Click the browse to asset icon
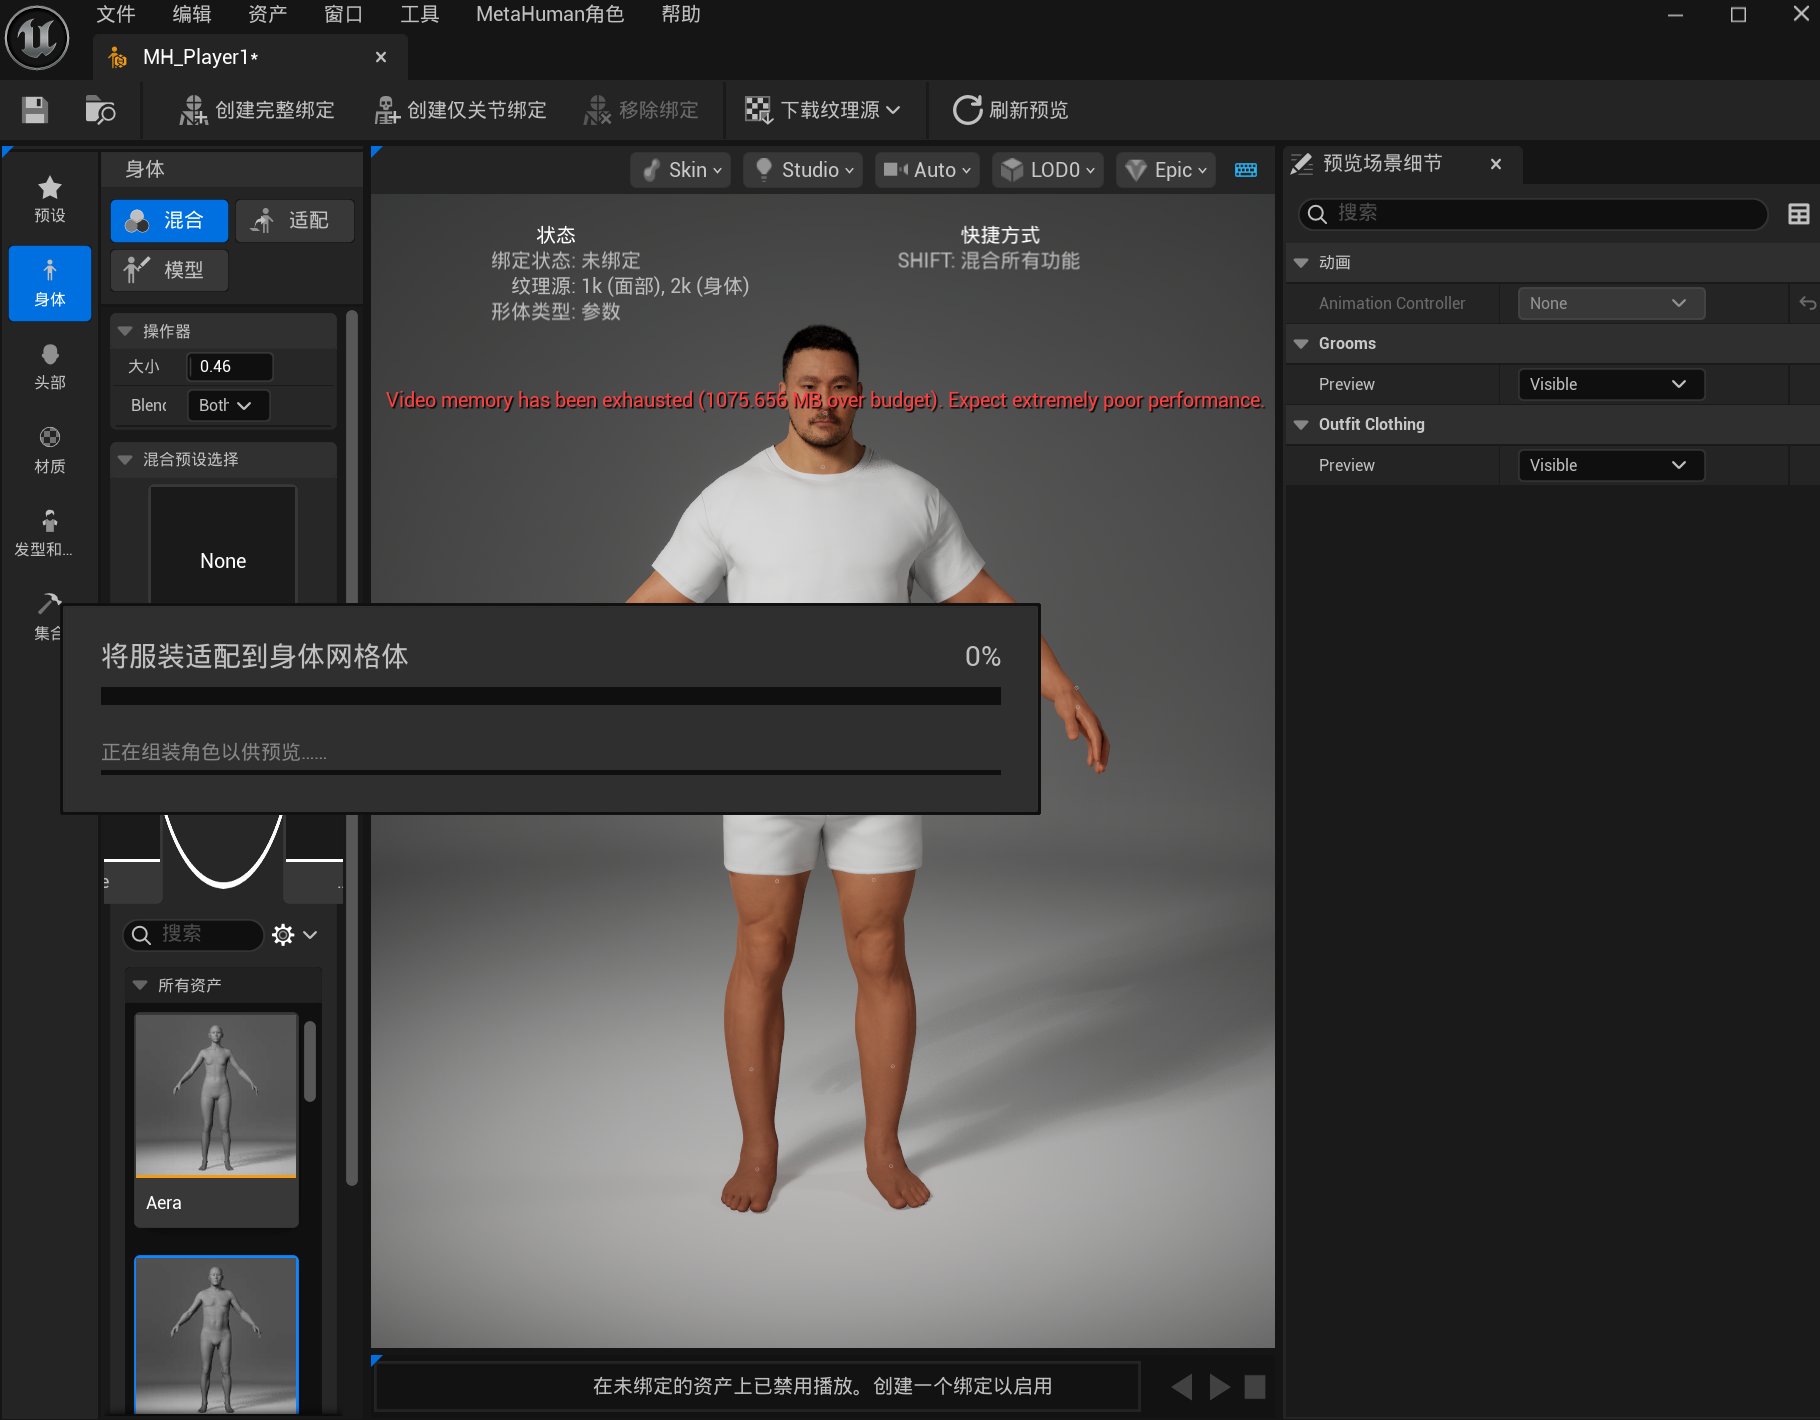The width and height of the screenshot is (1820, 1420). click(100, 110)
